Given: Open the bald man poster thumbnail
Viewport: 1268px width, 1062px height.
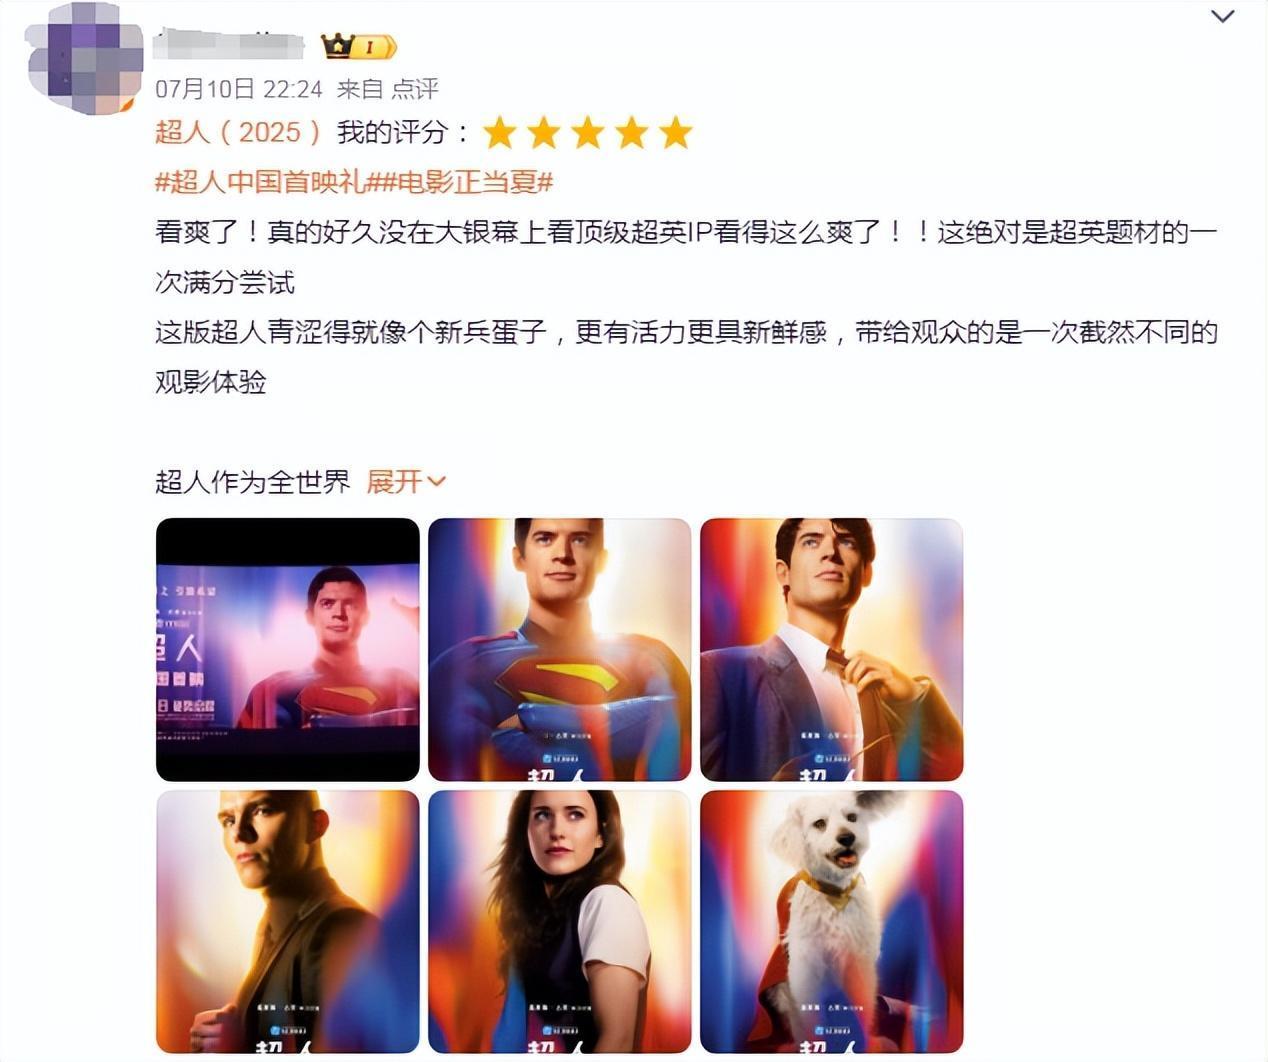Looking at the screenshot, I should pos(288,922).
